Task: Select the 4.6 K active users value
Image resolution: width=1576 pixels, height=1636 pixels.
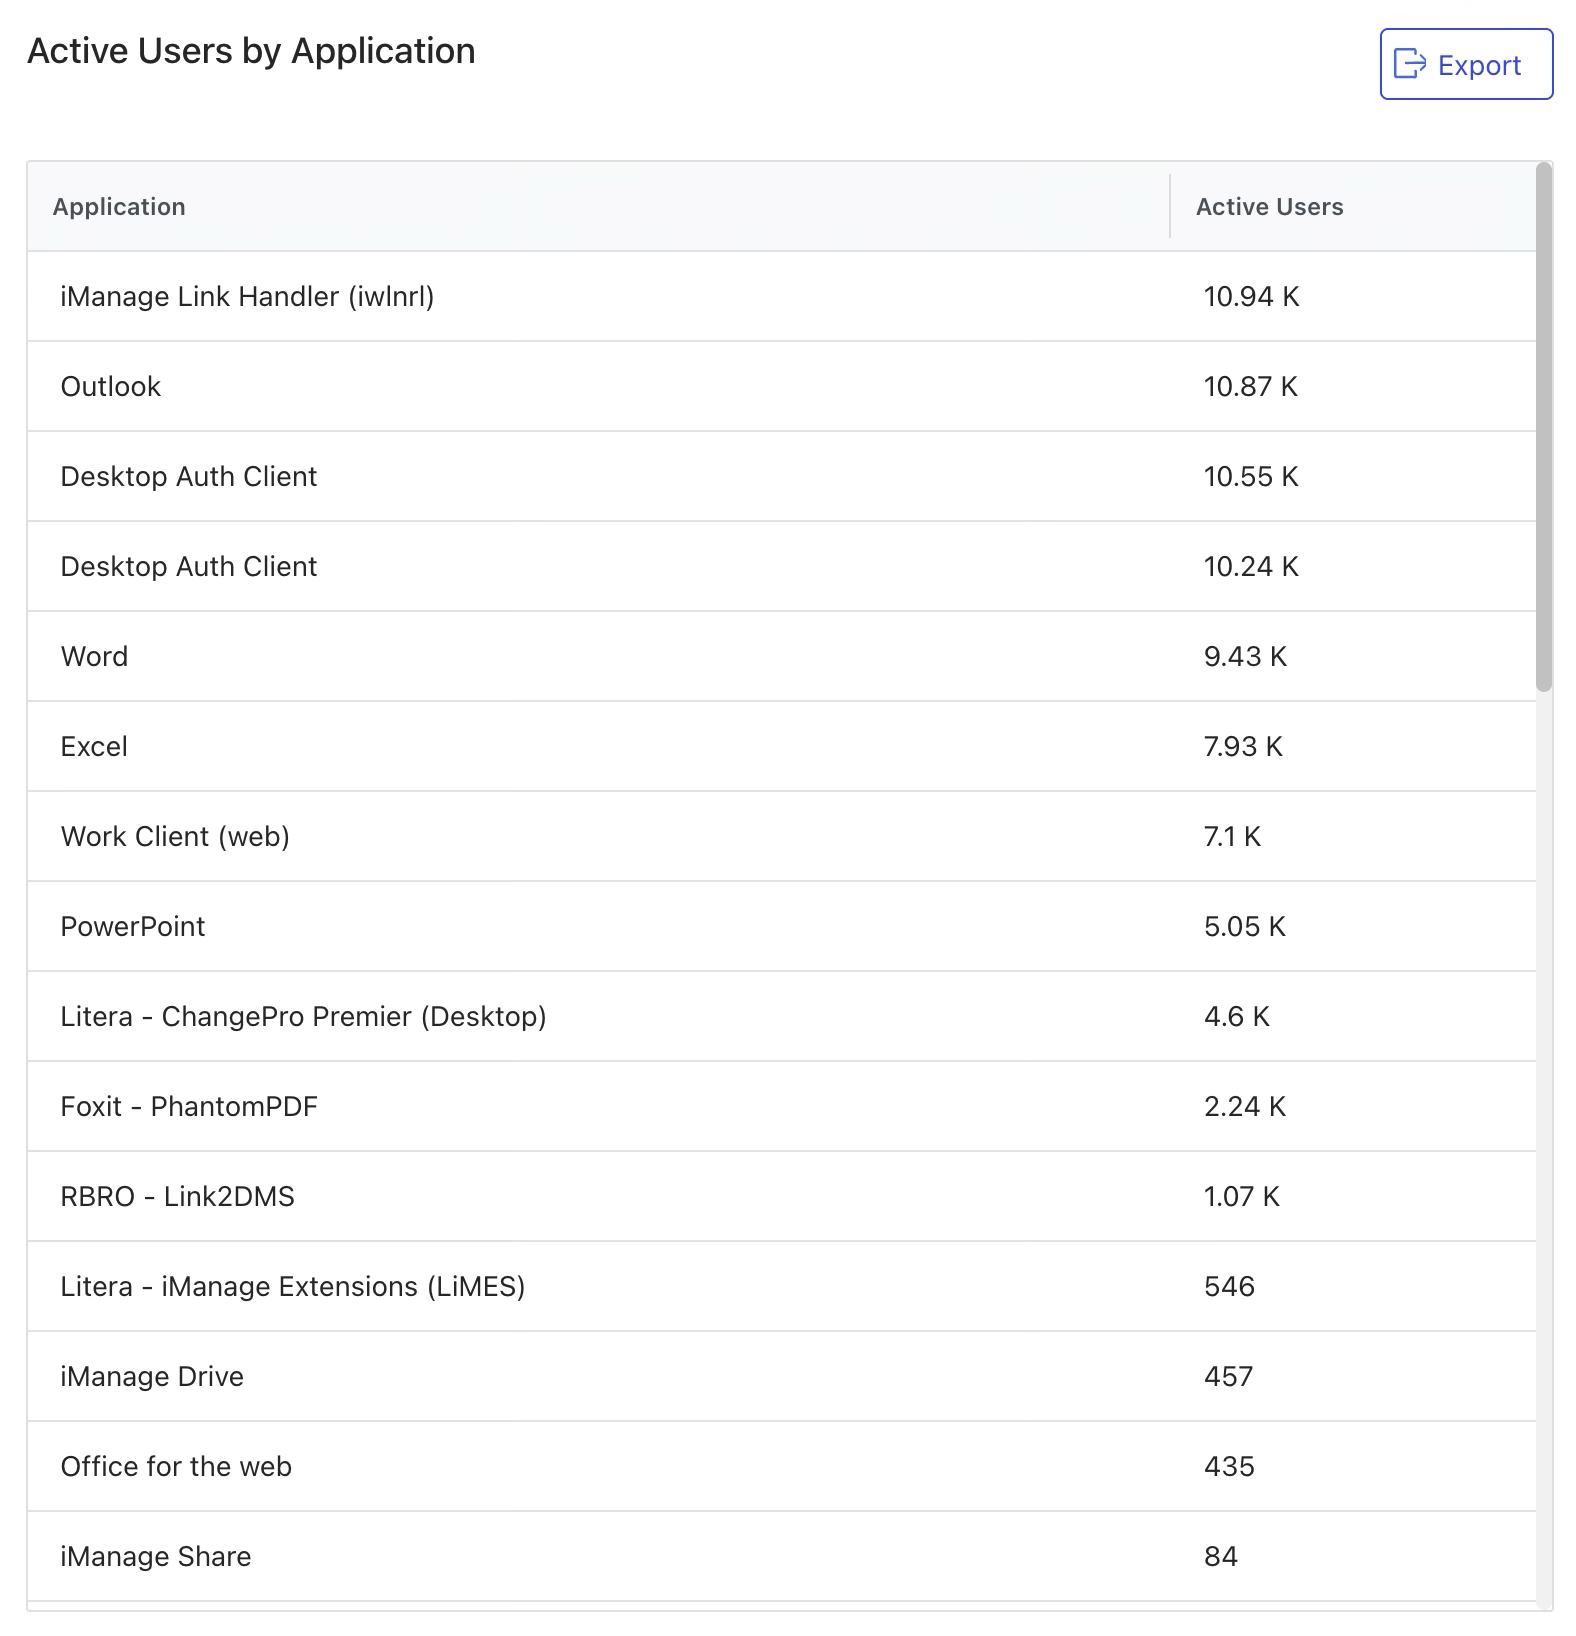Action: tap(1236, 1017)
